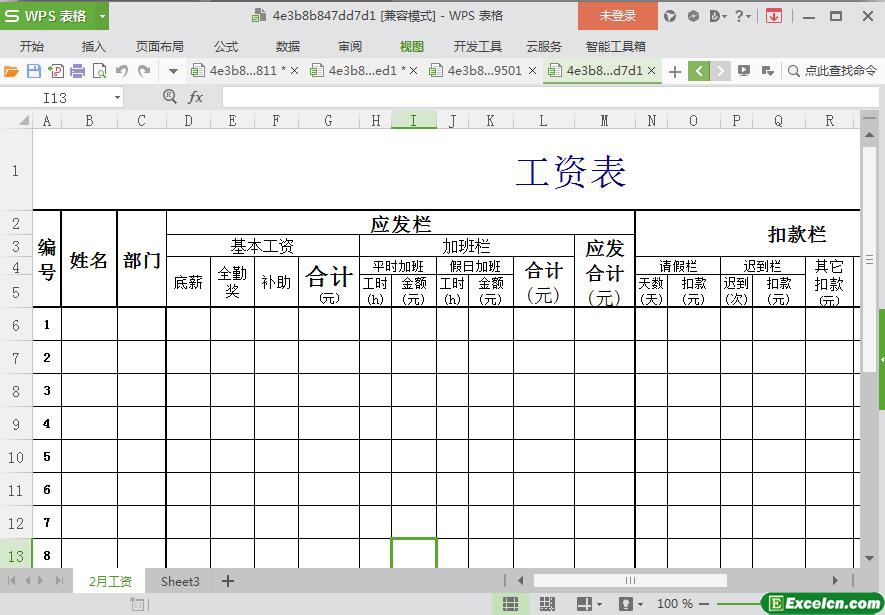The image size is (885, 615).
Task: Open the 数据 ribbon tab
Action: pos(288,46)
